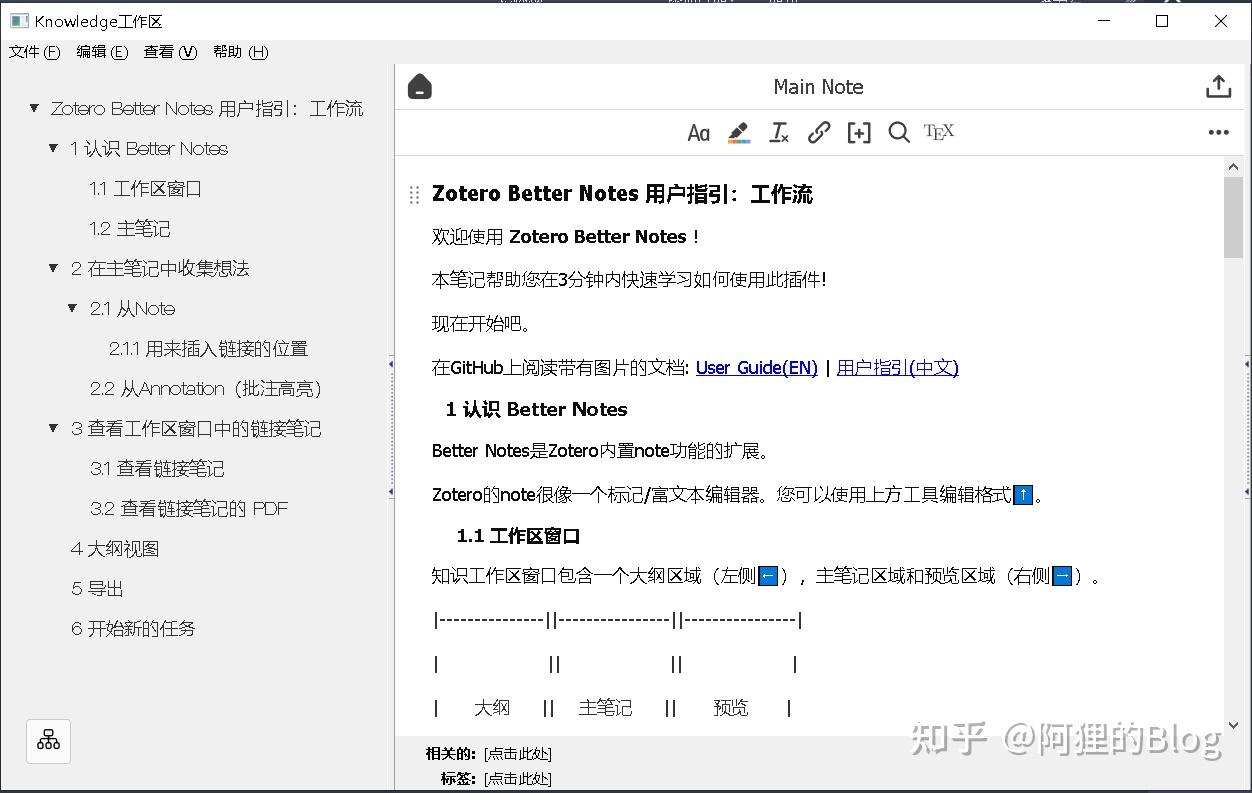The height and width of the screenshot is (793, 1252).
Task: Collapse the 1 认识 Better Notes section
Action: tap(52, 148)
